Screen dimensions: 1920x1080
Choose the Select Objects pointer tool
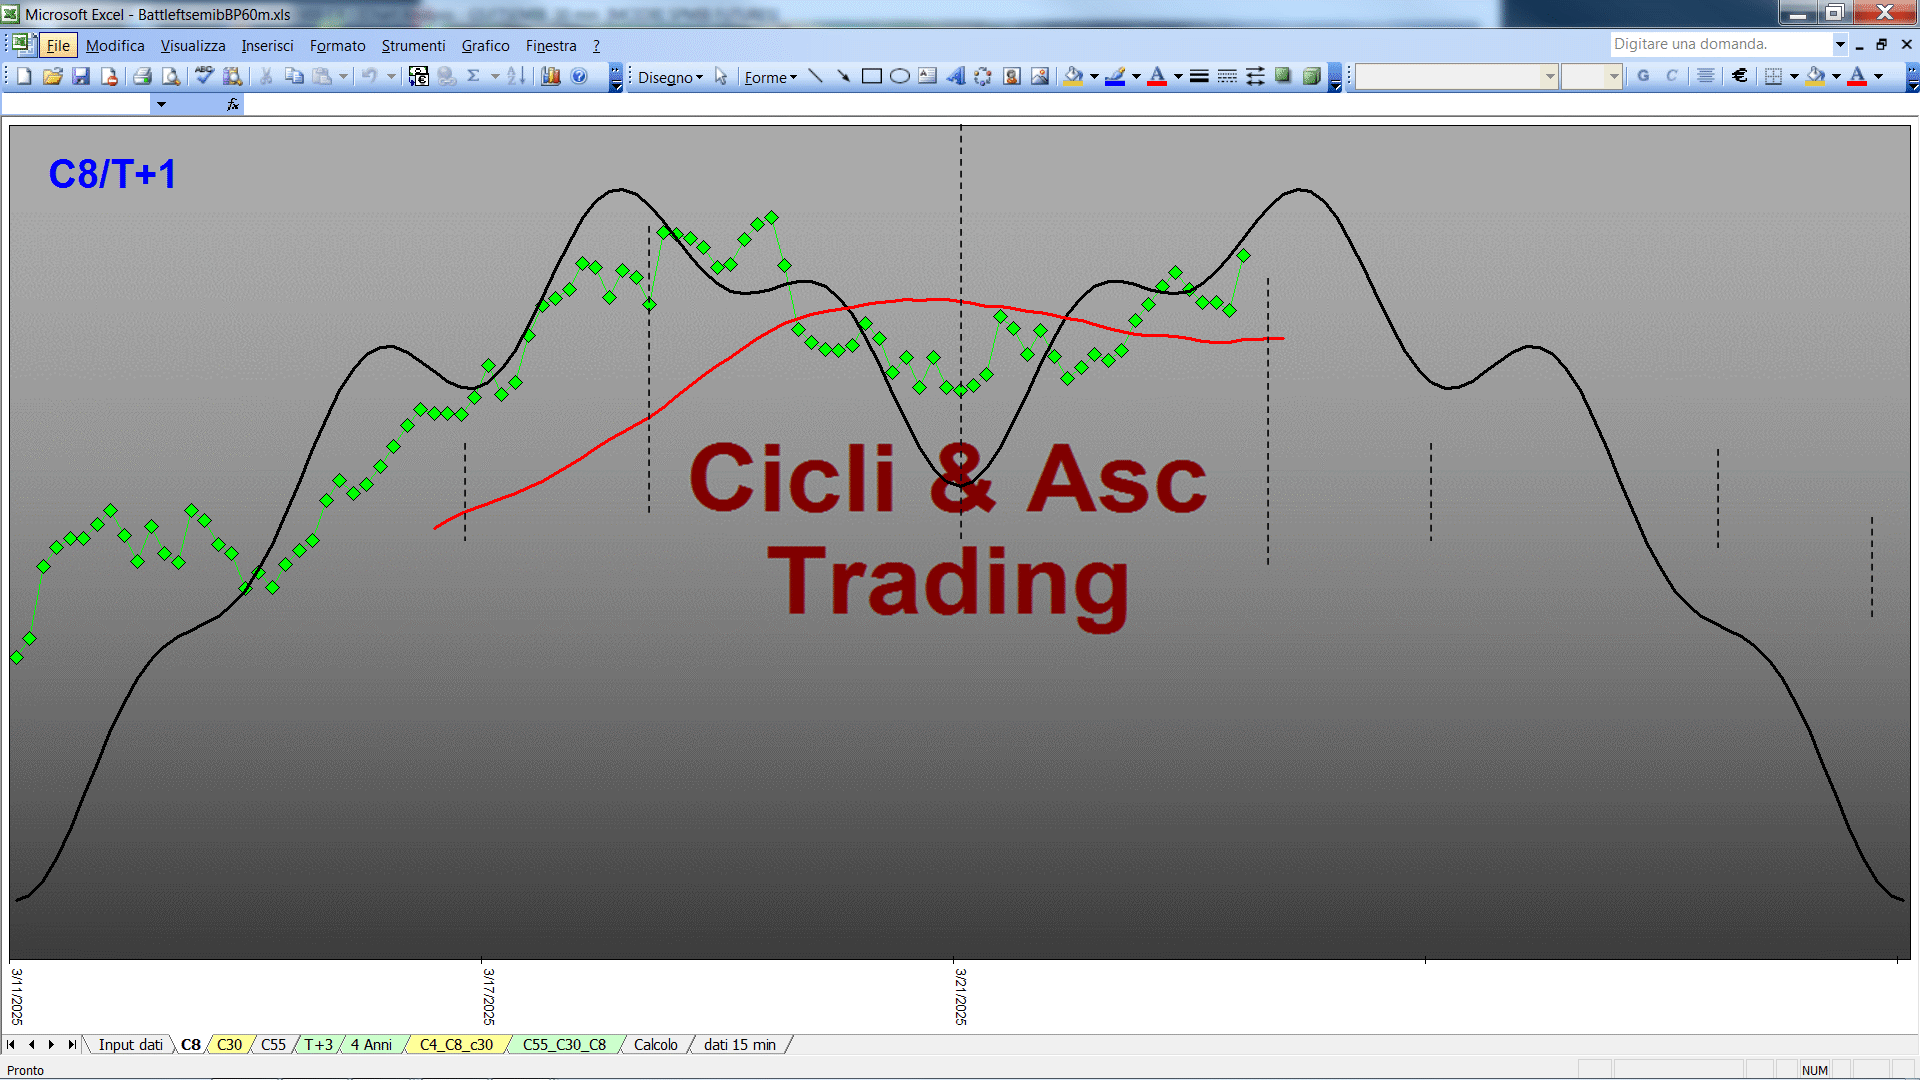point(721,76)
